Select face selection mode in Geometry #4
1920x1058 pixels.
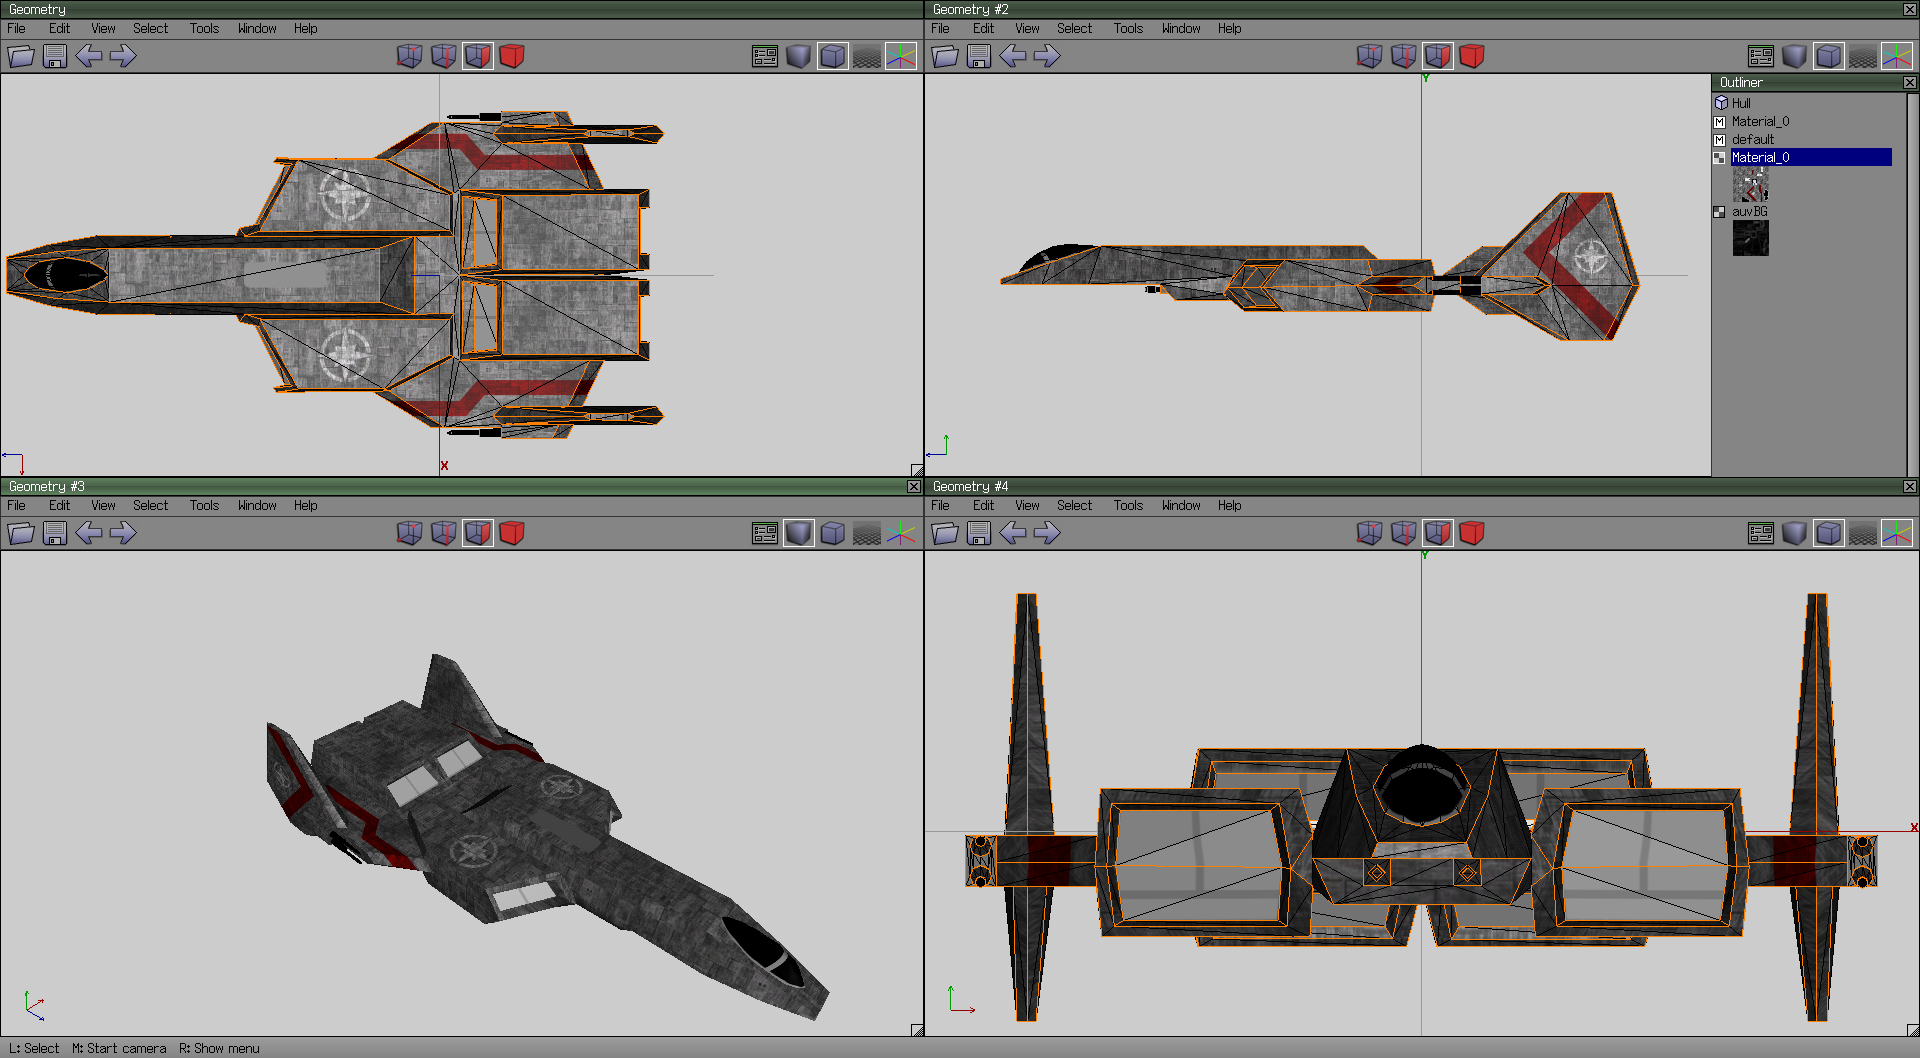pyautogui.click(x=1437, y=534)
